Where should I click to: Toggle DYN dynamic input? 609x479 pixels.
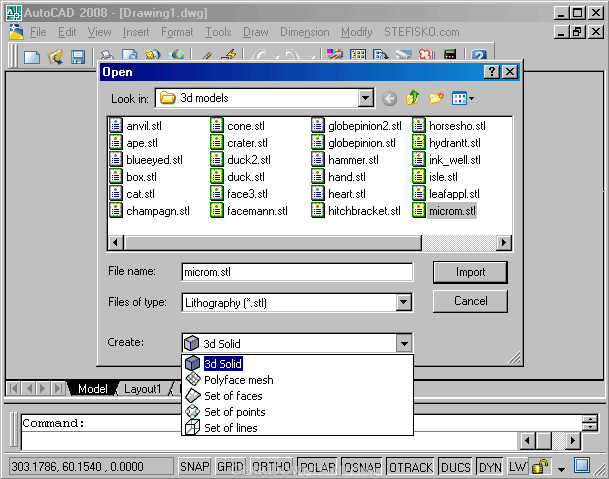click(x=490, y=466)
